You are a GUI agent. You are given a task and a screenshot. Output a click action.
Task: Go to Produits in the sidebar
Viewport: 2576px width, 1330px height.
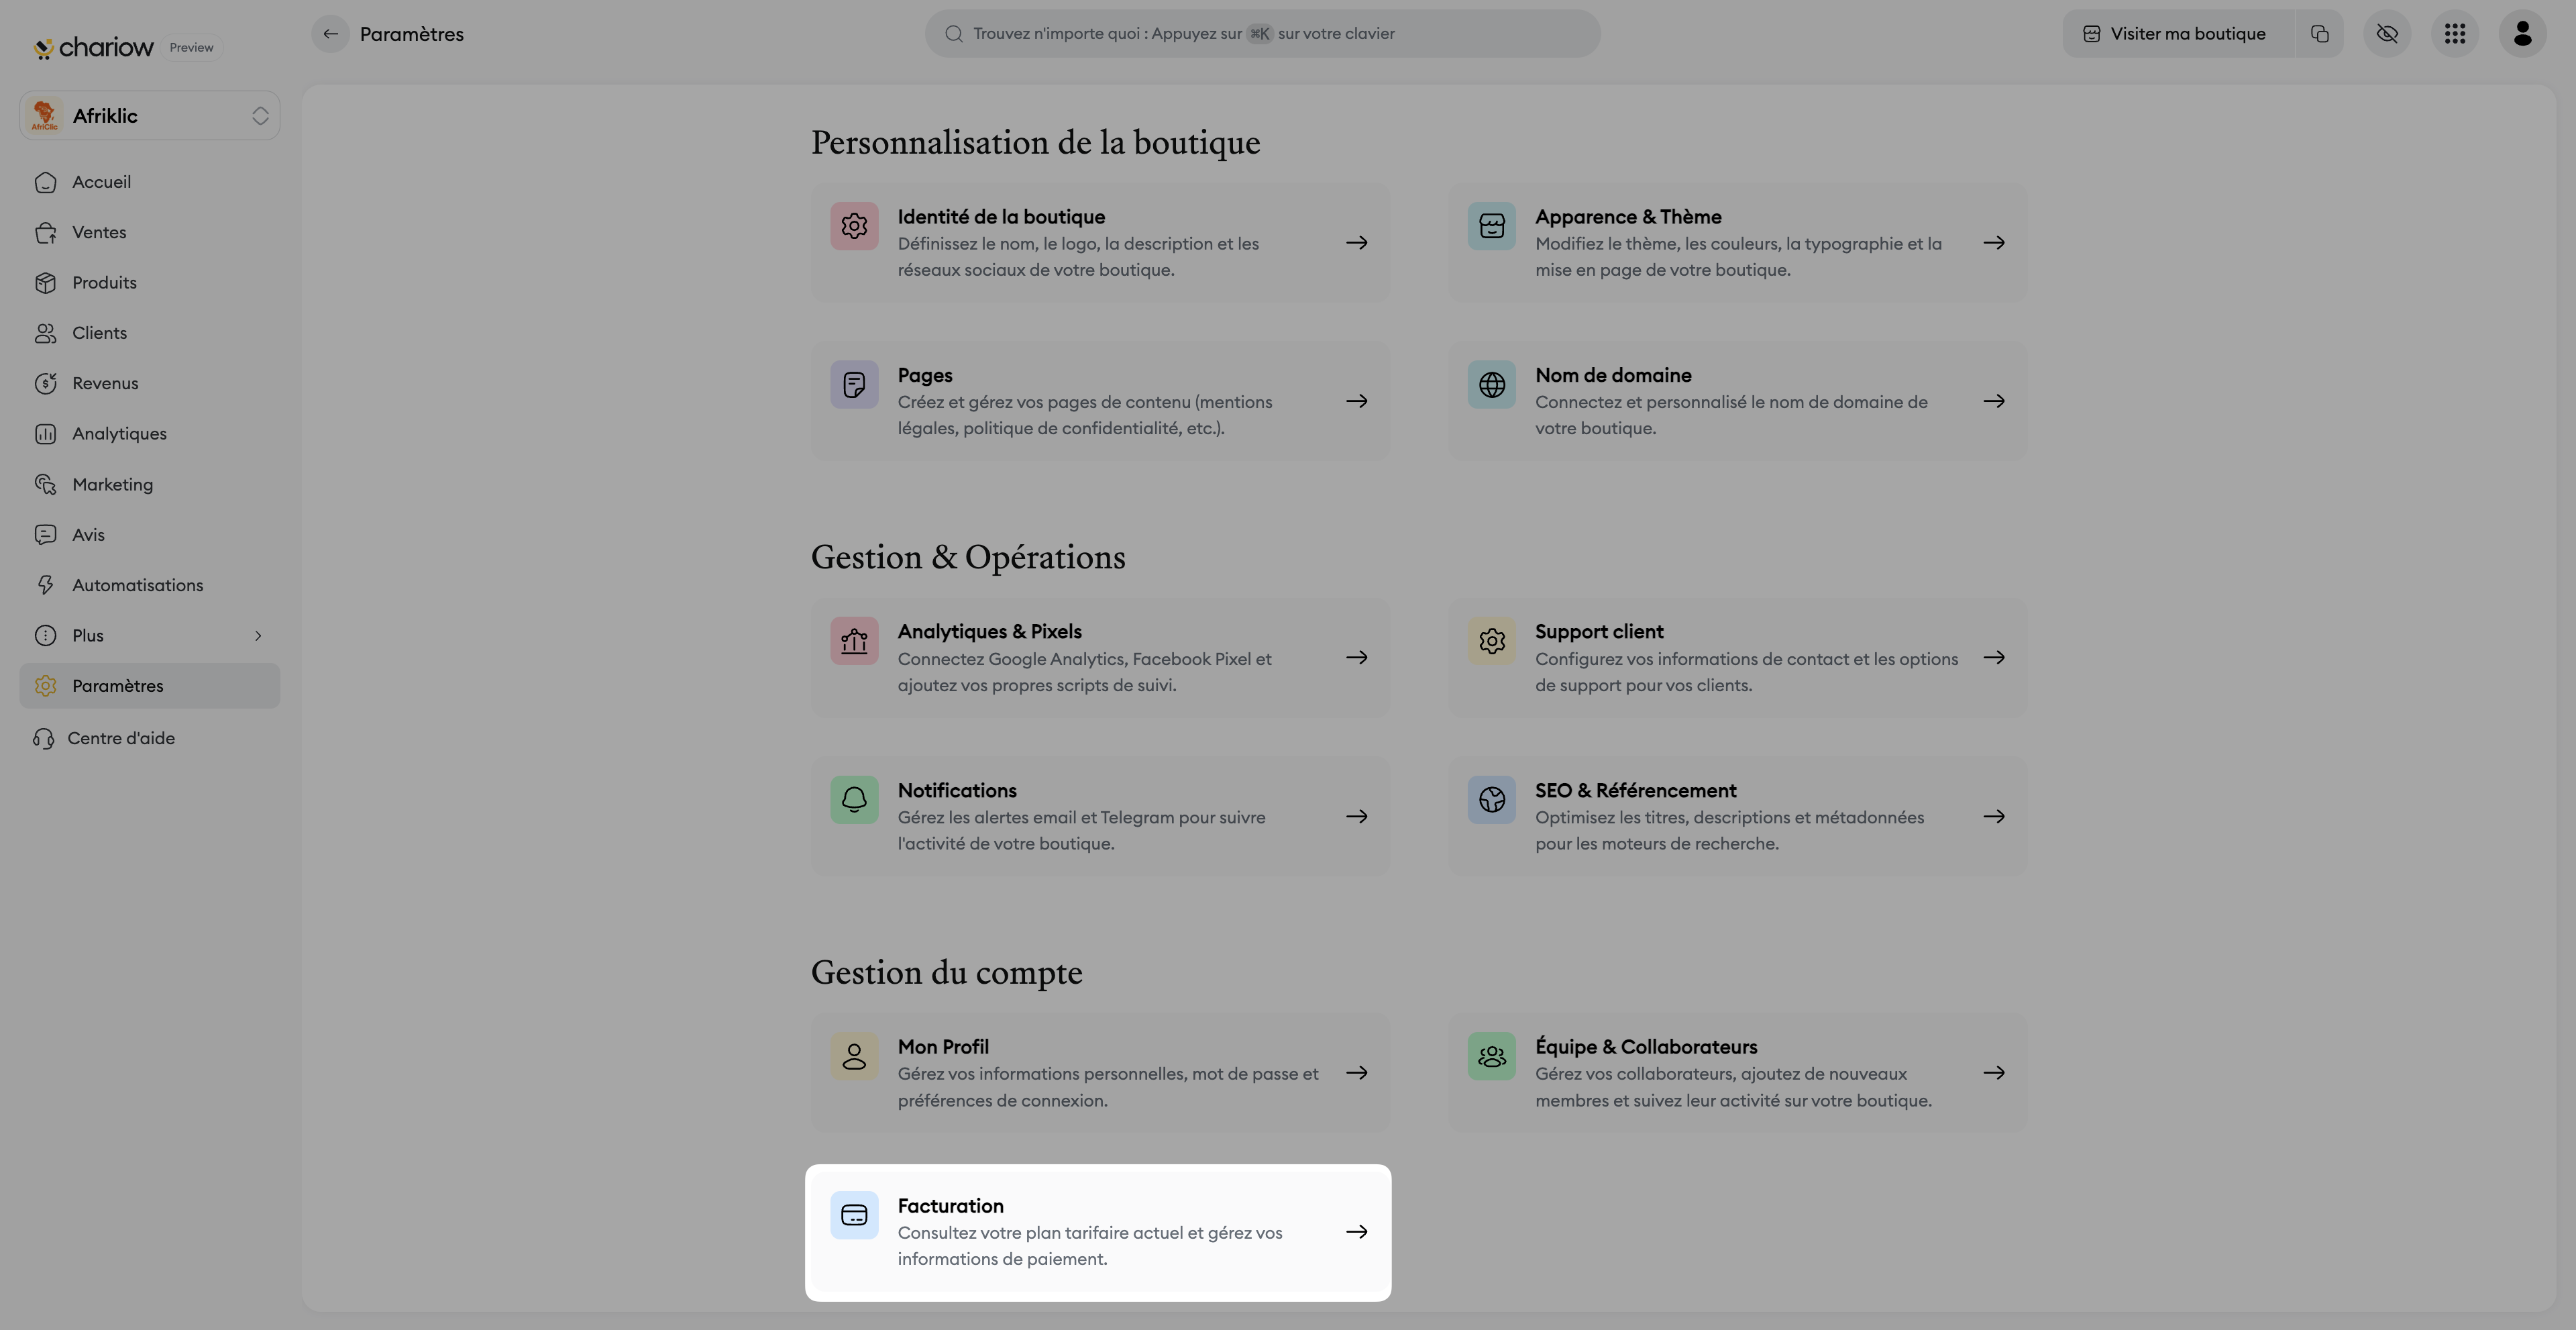tap(104, 283)
